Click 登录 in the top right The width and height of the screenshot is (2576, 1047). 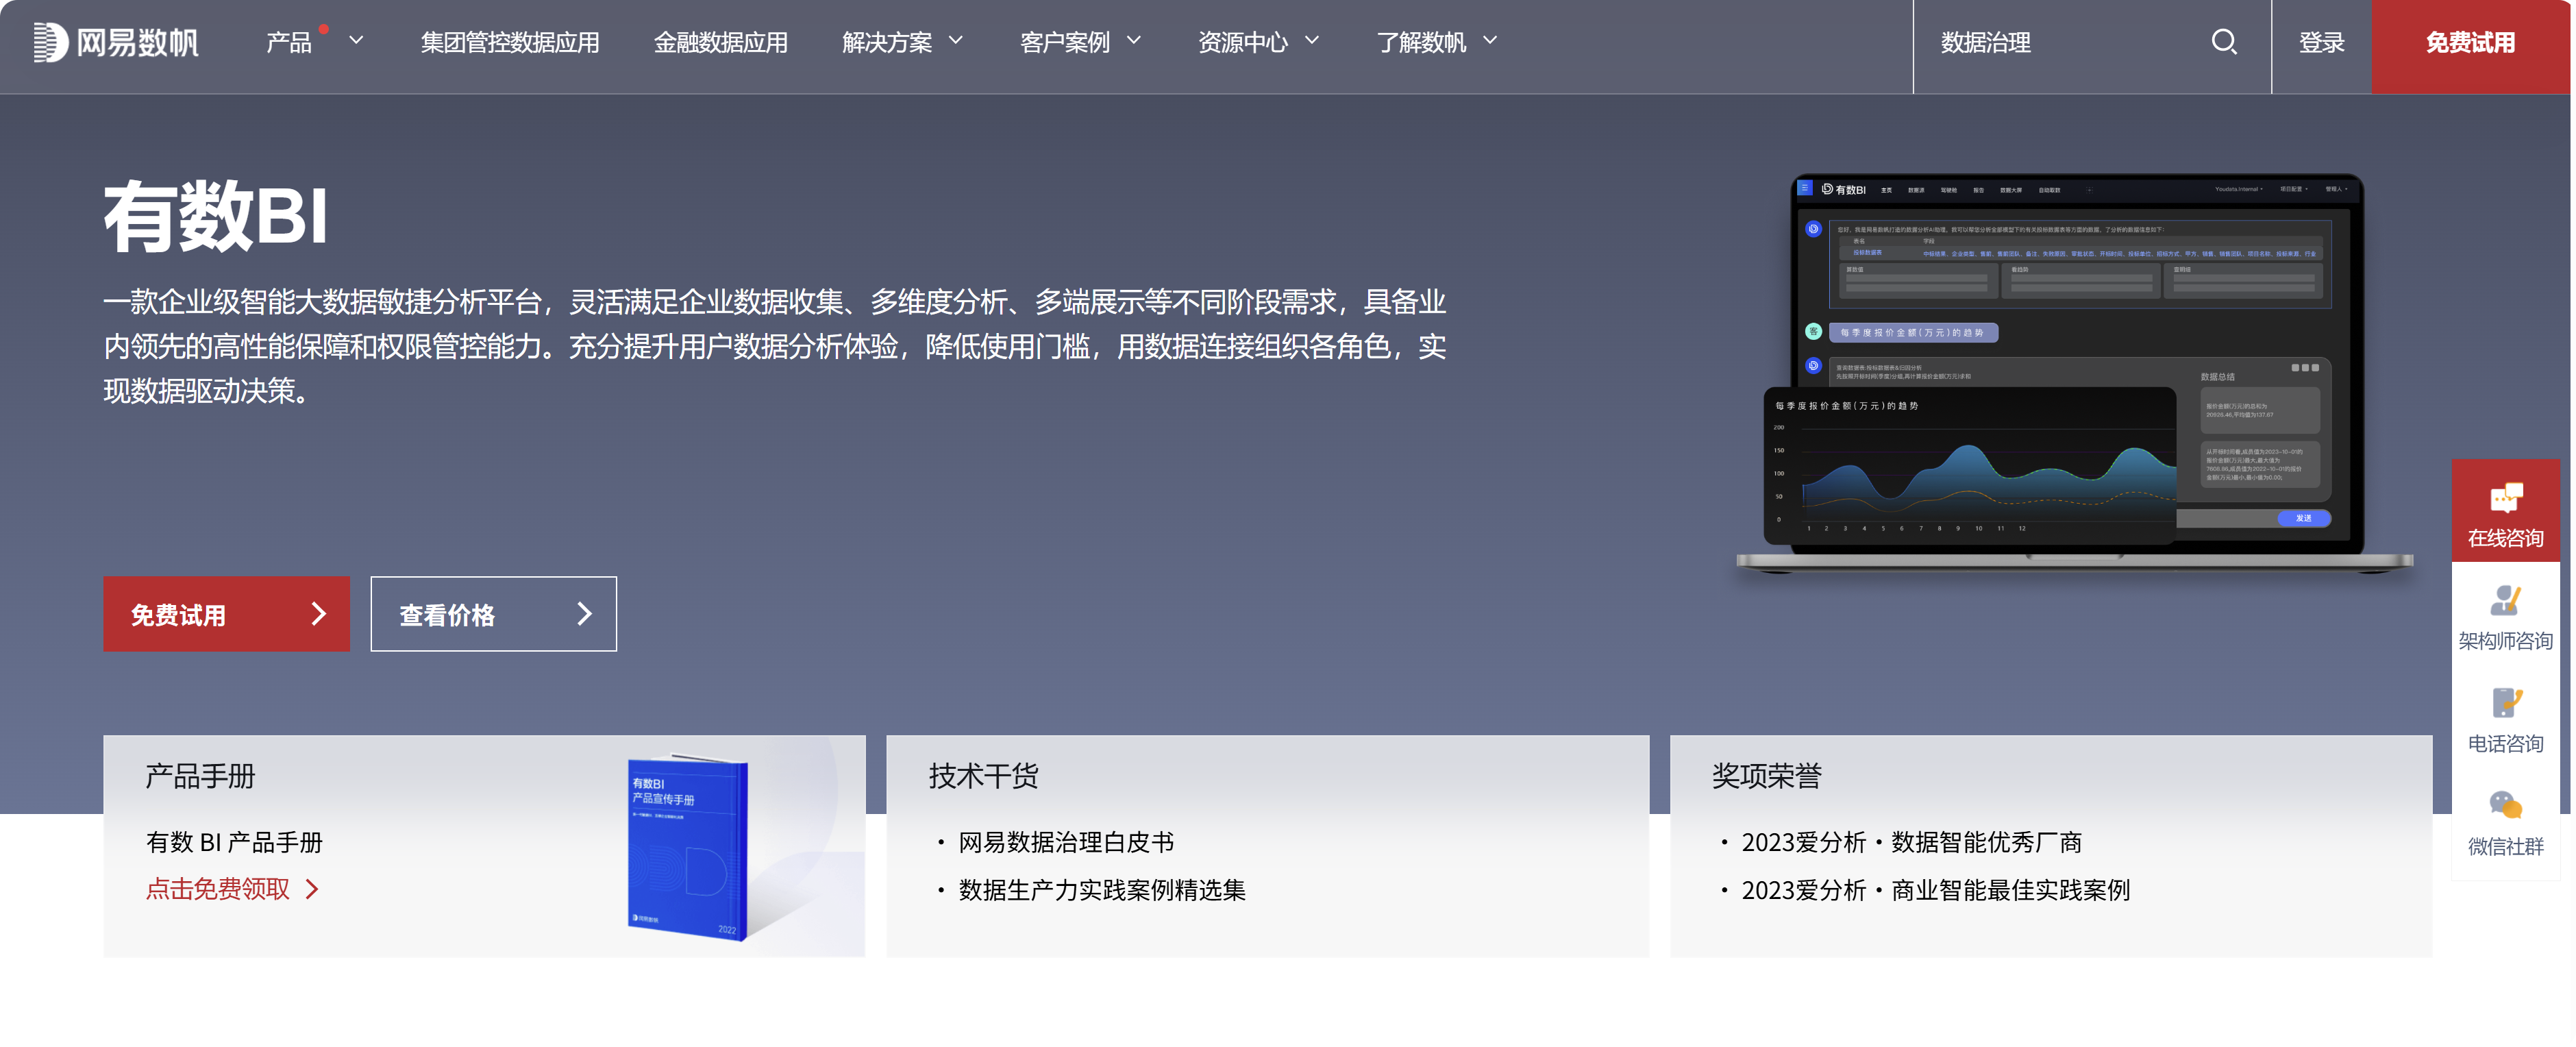pos(2322,43)
